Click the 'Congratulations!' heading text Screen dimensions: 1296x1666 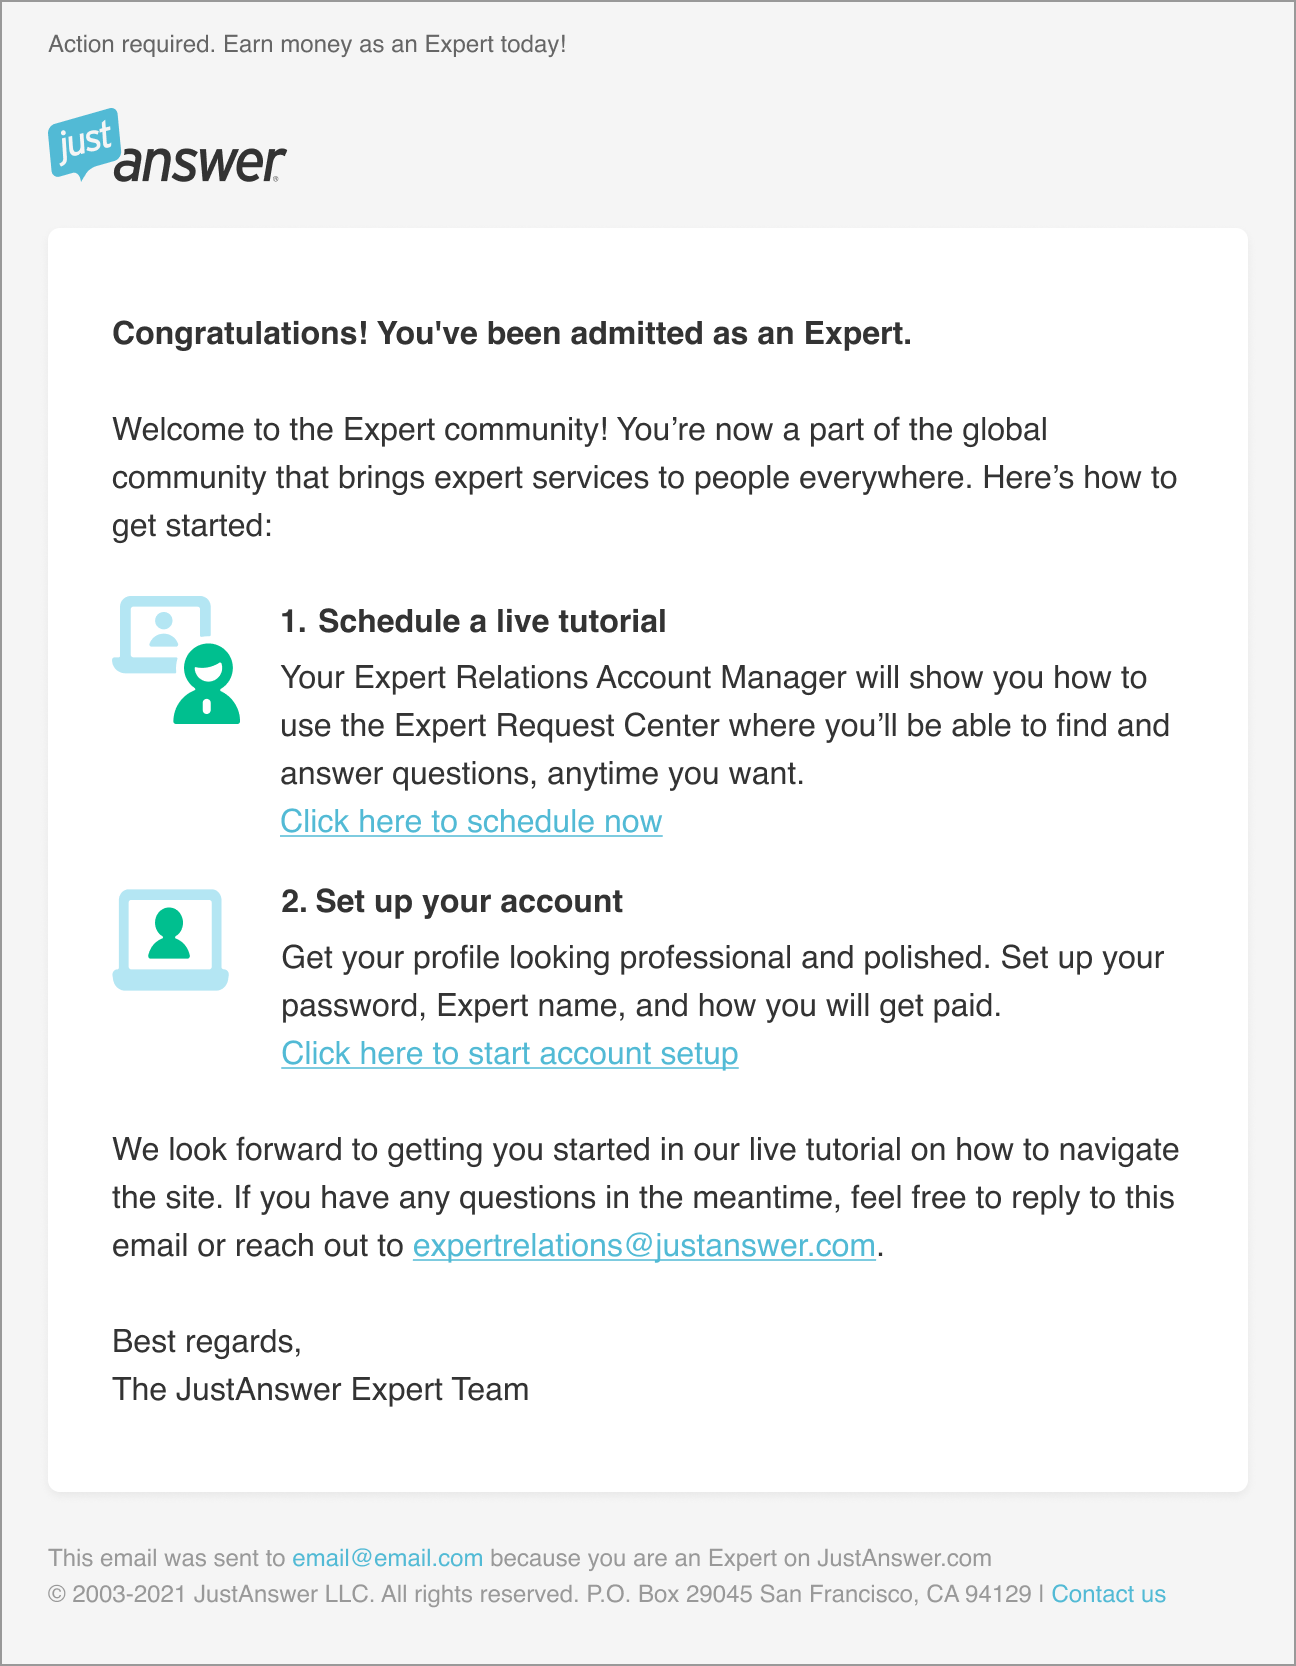click(x=512, y=333)
